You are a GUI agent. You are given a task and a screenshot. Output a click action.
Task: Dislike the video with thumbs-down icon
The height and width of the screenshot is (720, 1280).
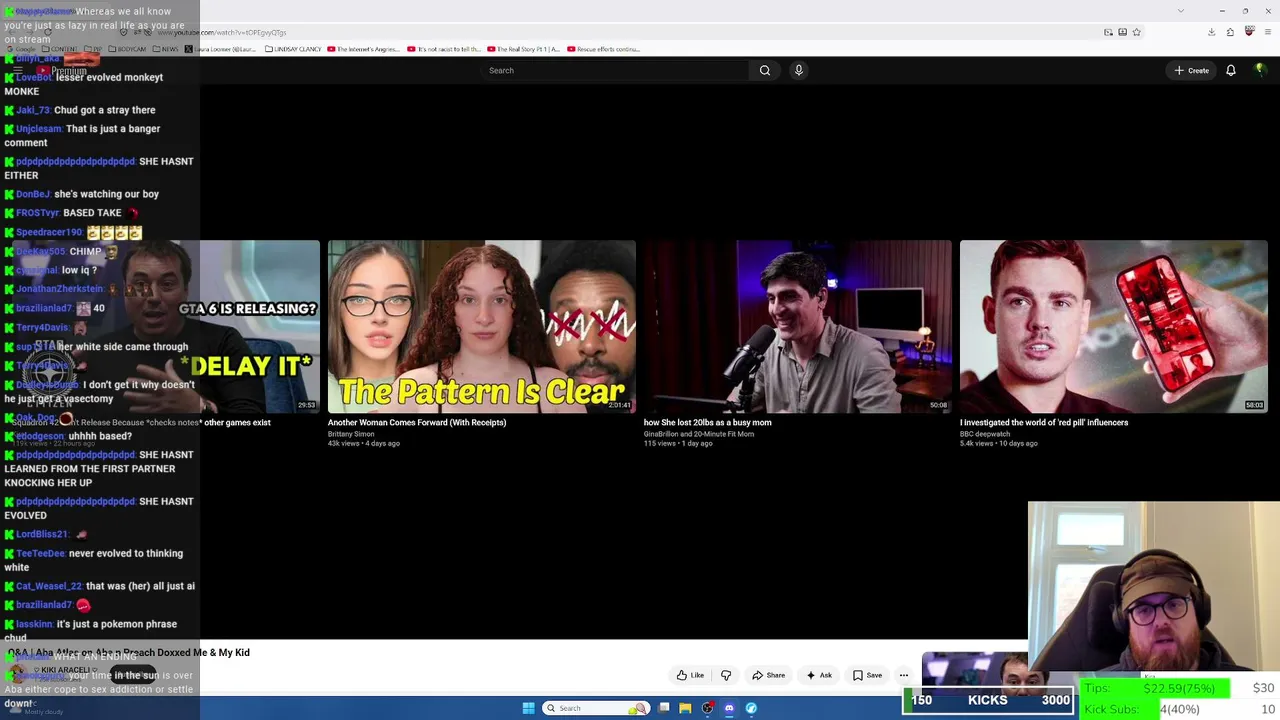(x=726, y=675)
